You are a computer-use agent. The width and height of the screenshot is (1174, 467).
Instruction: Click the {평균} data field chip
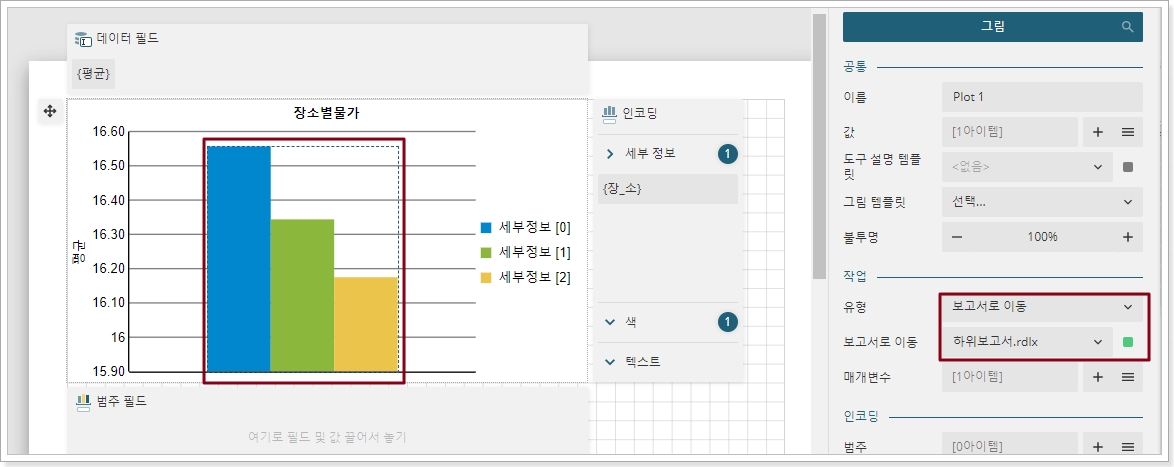(x=94, y=73)
